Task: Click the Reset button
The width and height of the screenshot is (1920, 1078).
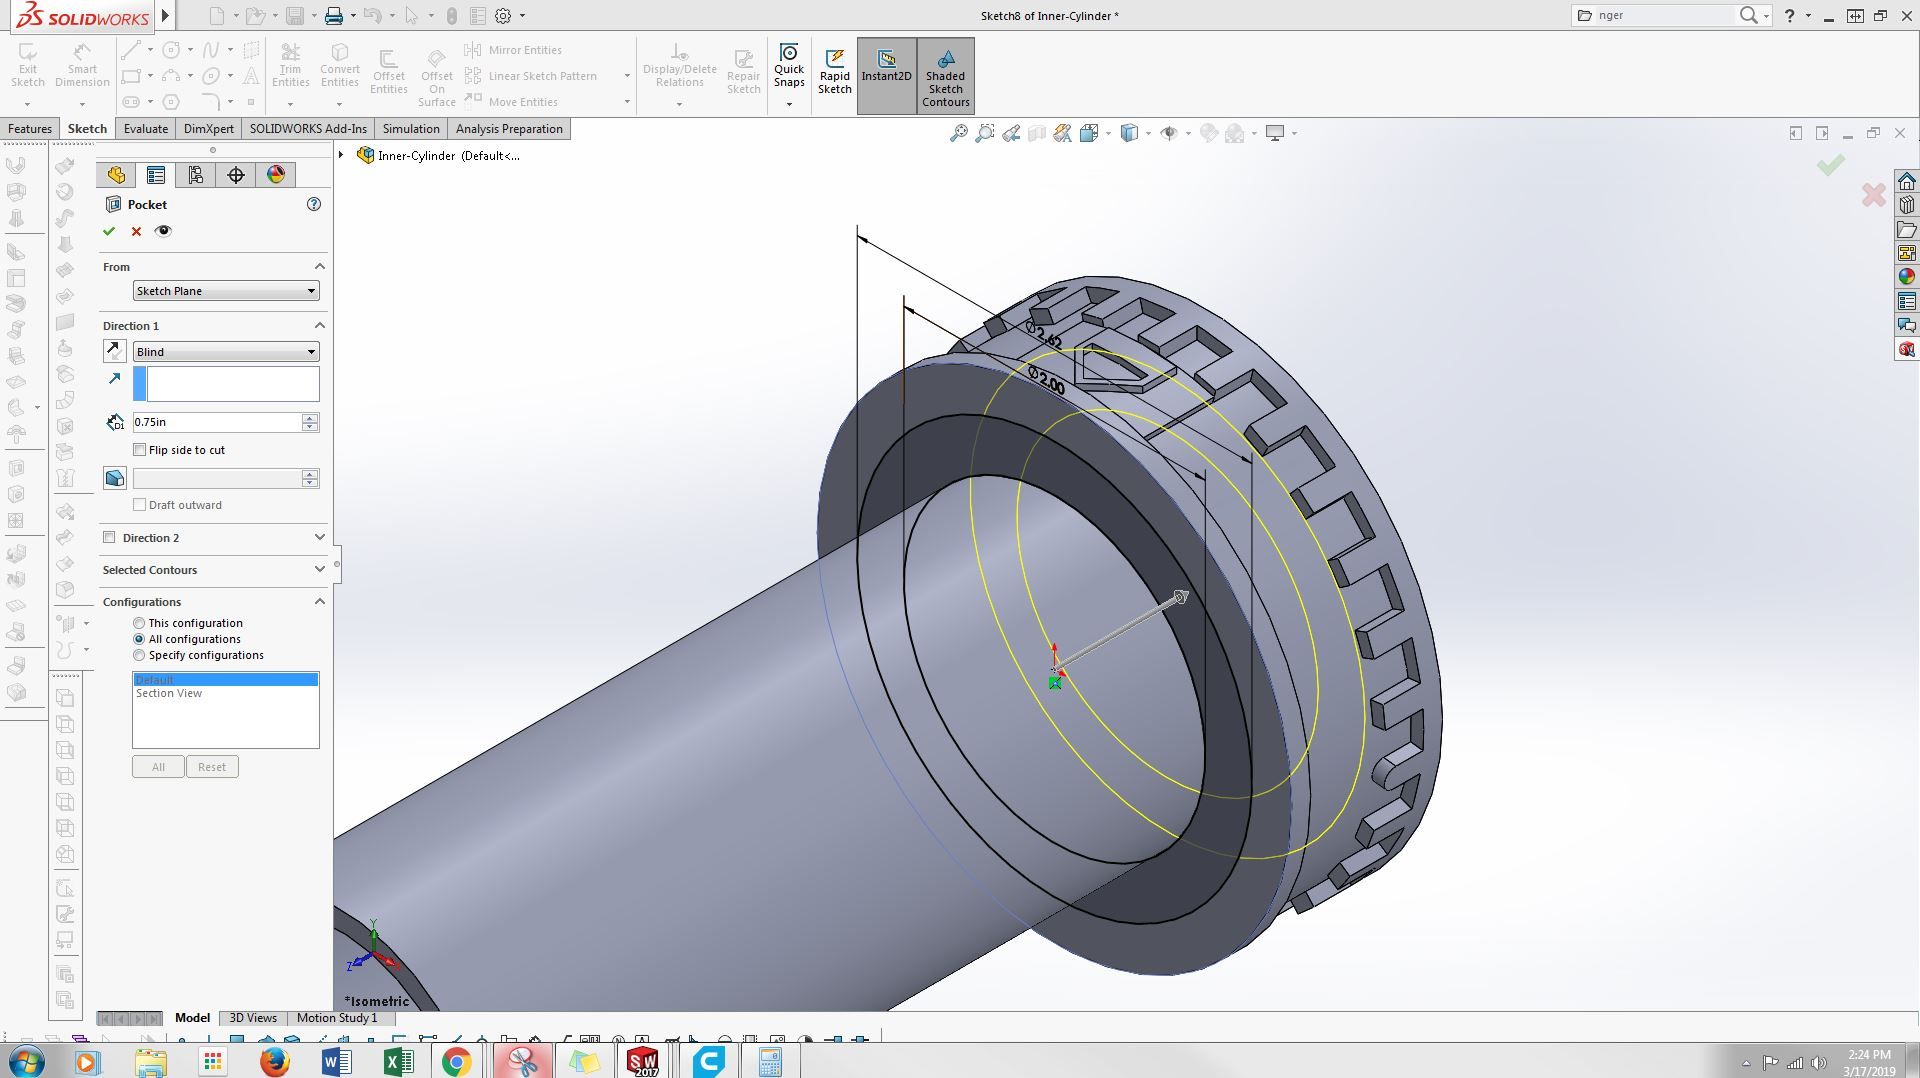Action: (x=212, y=767)
